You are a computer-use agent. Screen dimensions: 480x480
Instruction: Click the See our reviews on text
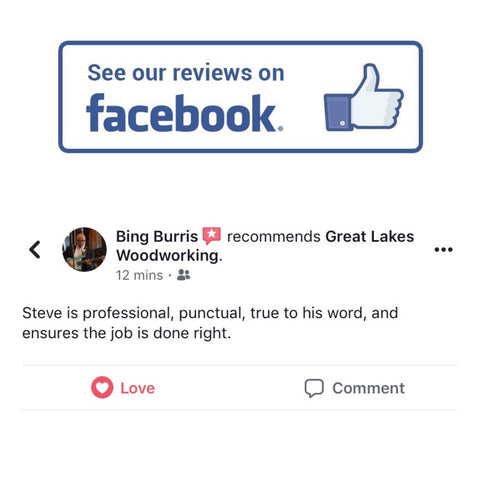coord(186,73)
